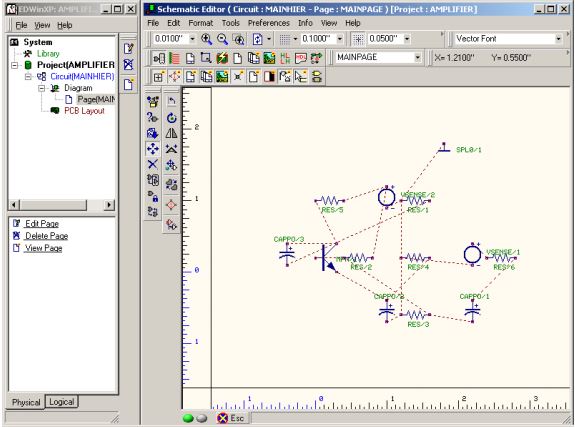Click the grid plus toolbar icon in the third row
The image size is (575, 427).
pos(158,77)
